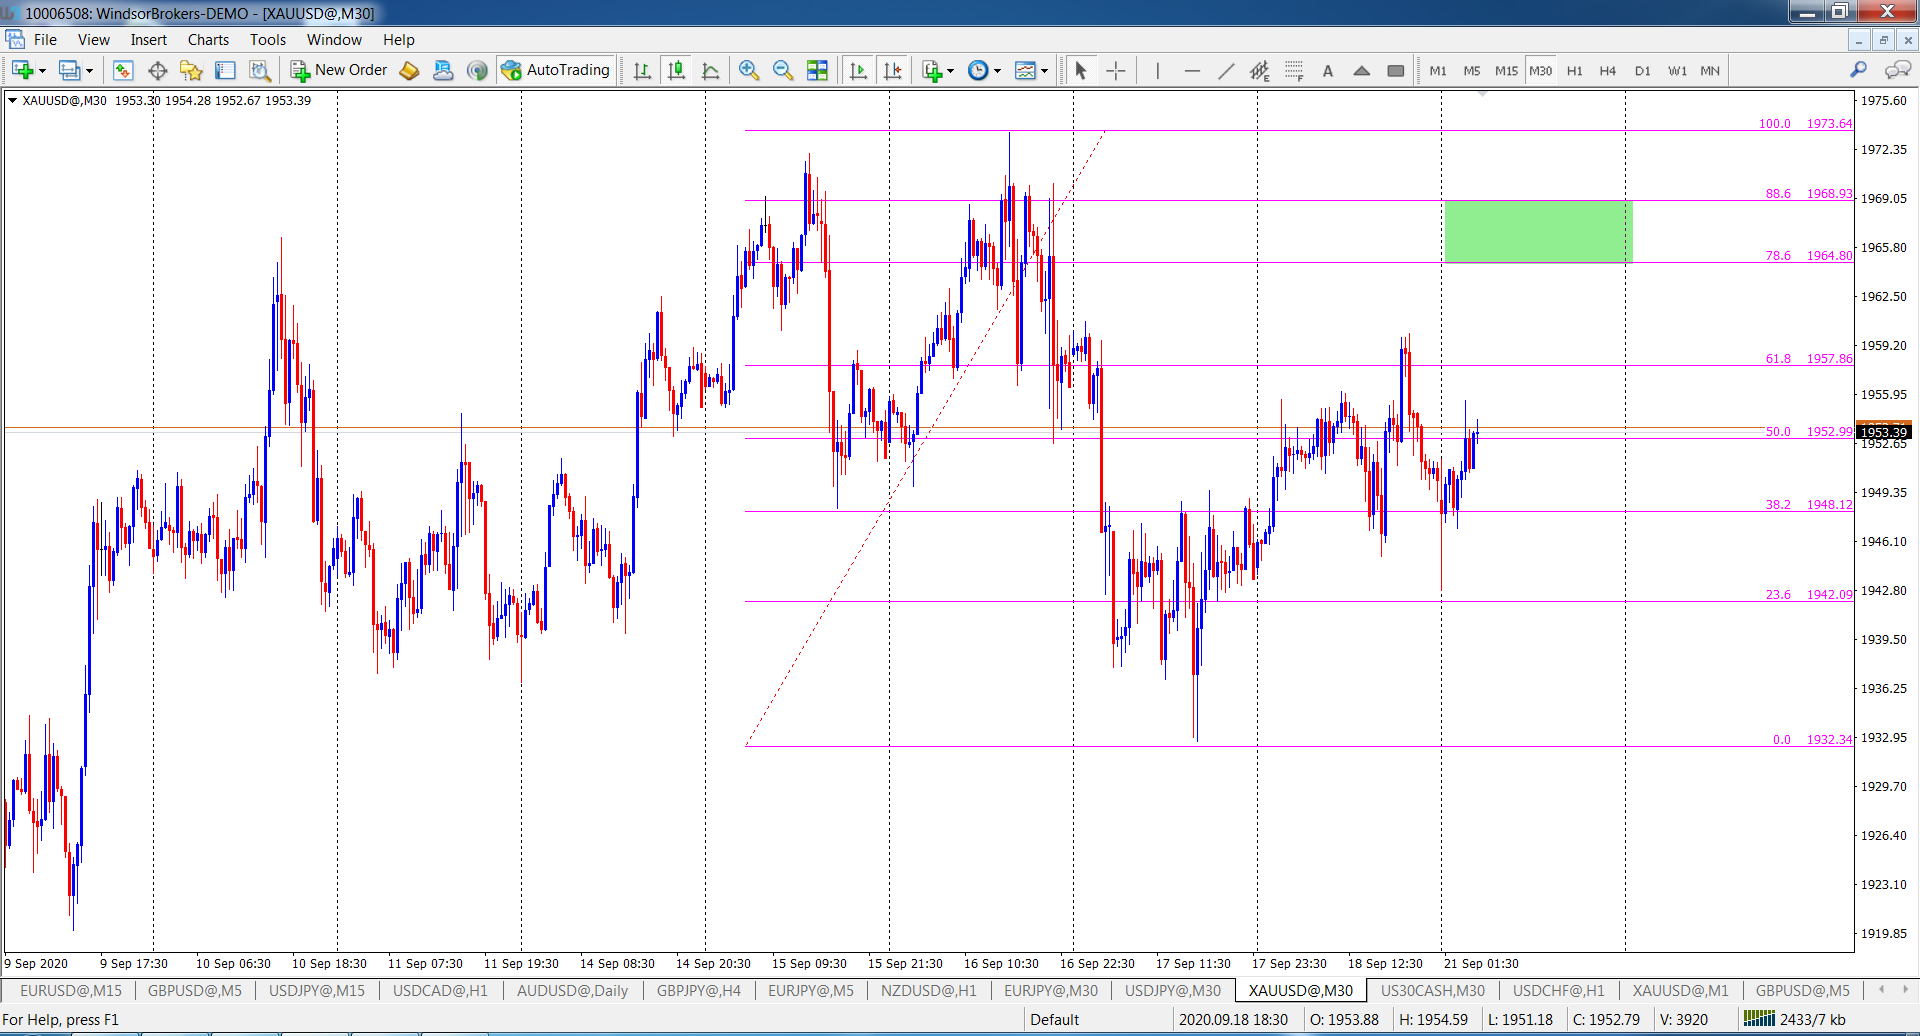Viewport: 1920px width, 1036px height.
Task: Click the Indicators list icon
Action: coord(932,70)
